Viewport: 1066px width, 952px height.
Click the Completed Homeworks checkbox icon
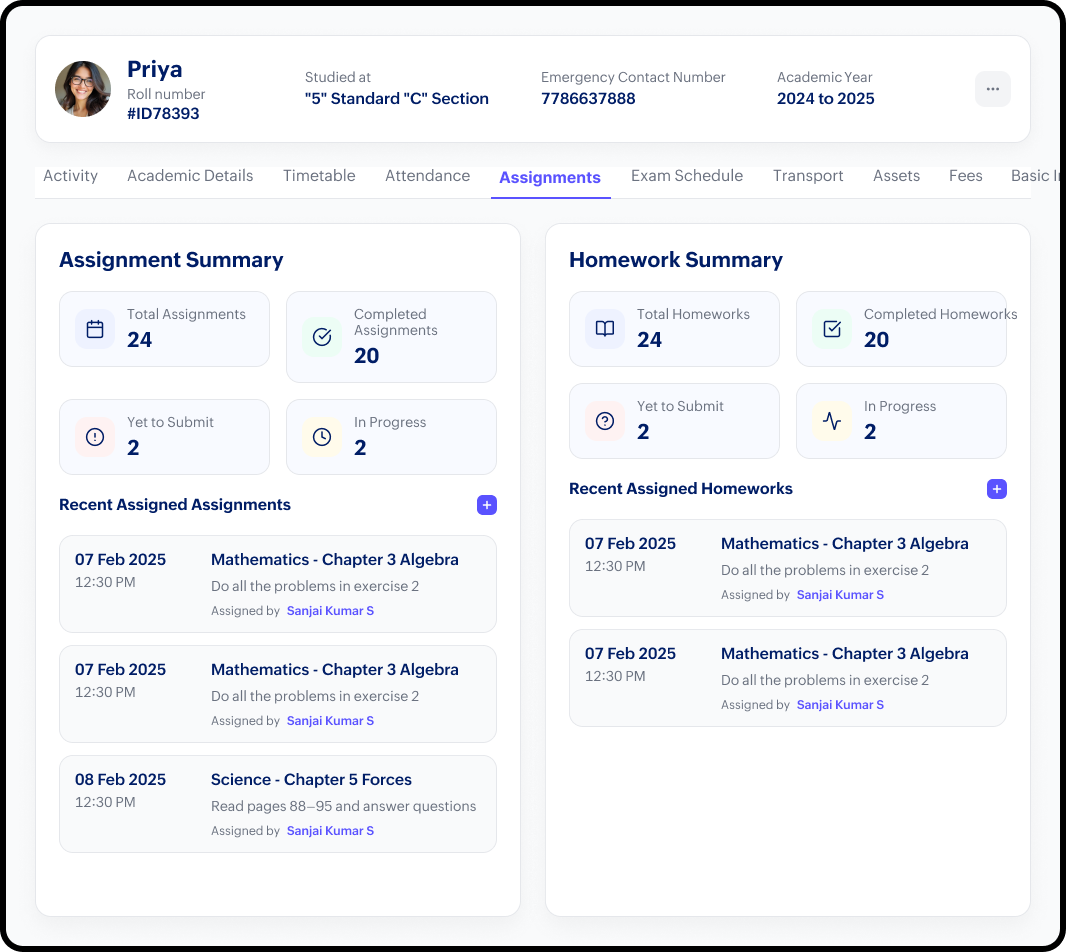[x=832, y=329]
